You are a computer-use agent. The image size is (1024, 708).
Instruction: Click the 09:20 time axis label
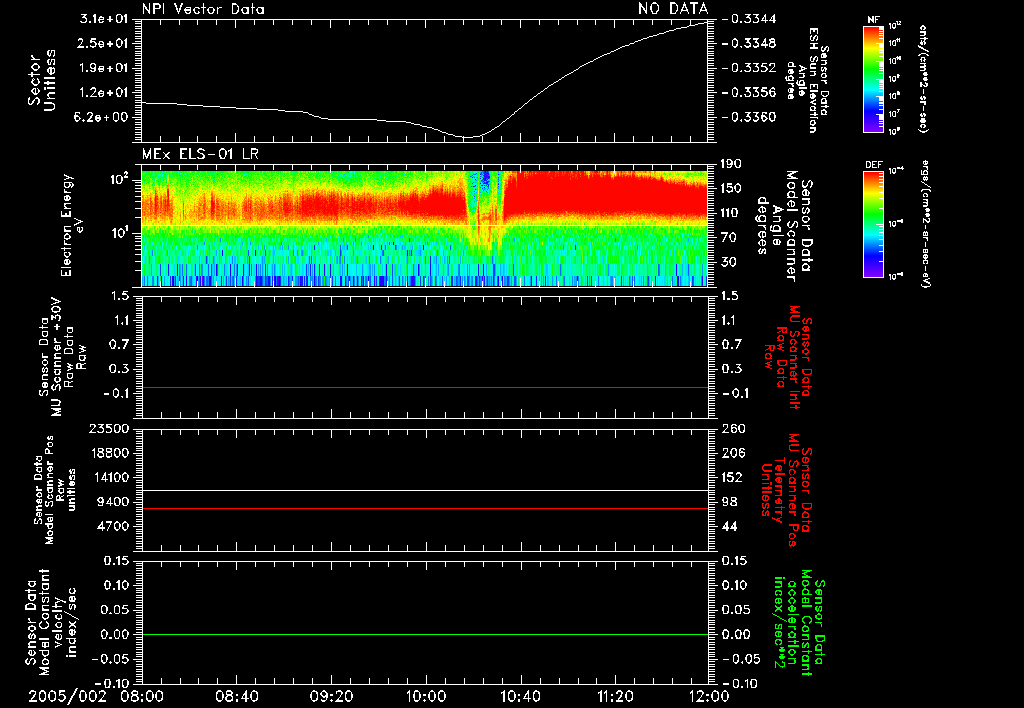(x=332, y=696)
